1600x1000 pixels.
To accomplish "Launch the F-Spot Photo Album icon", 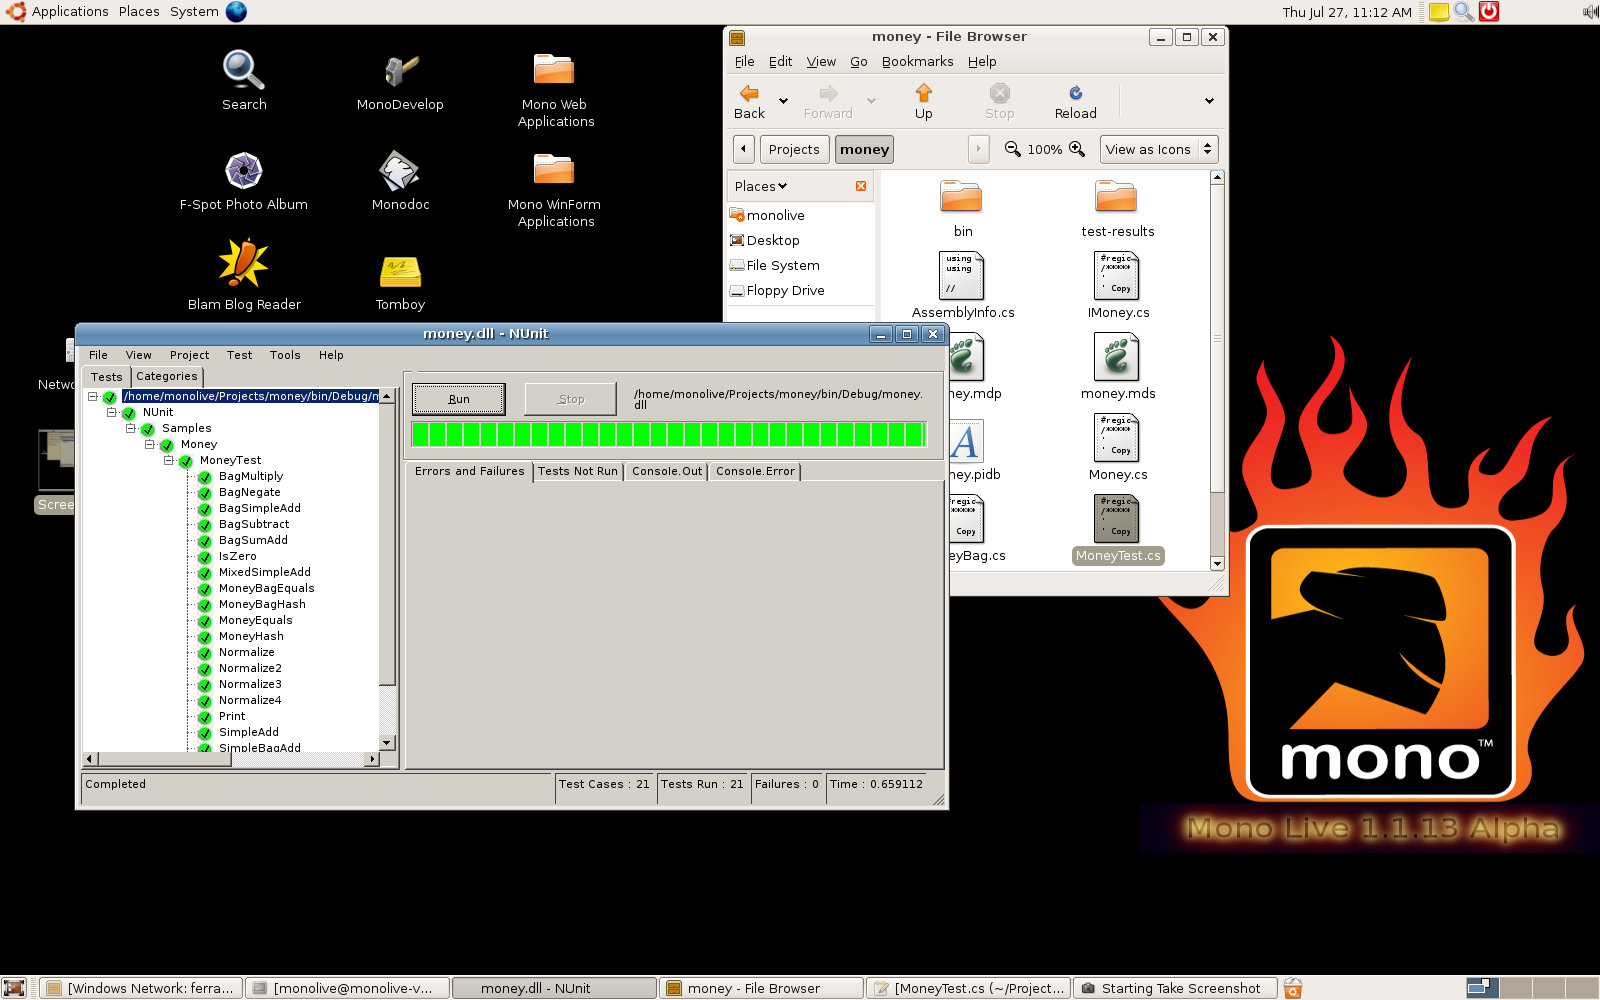I will coord(243,172).
